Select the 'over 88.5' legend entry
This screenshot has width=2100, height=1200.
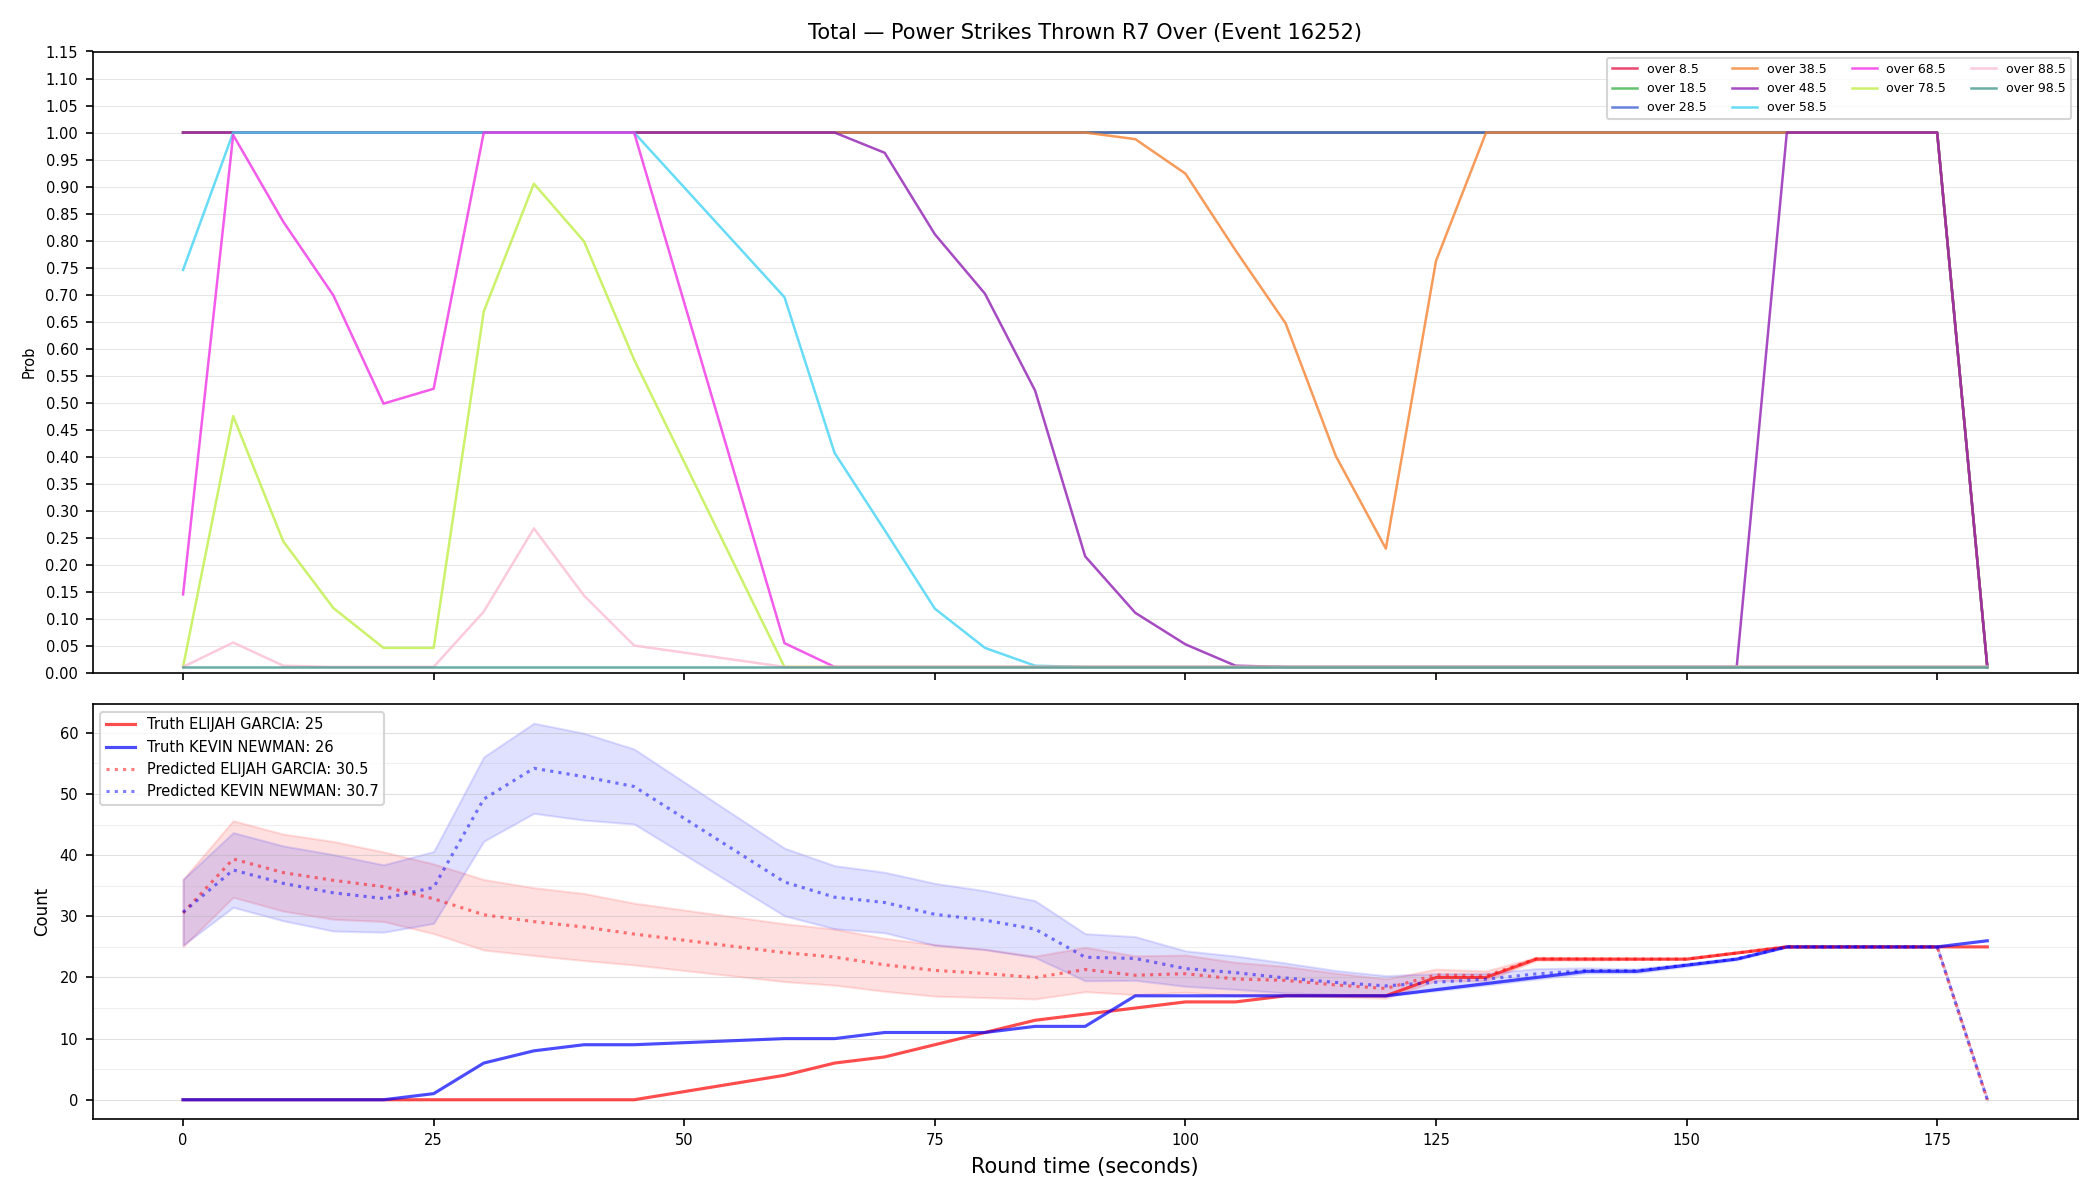(x=2018, y=69)
